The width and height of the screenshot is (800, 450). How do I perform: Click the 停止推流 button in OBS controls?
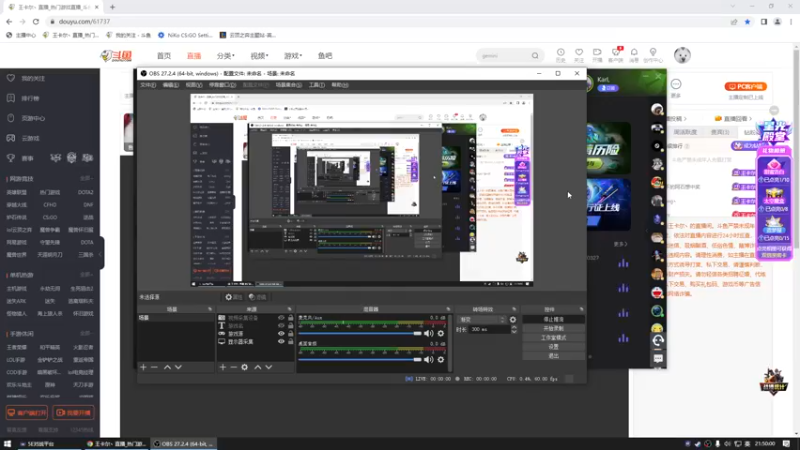click(554, 319)
